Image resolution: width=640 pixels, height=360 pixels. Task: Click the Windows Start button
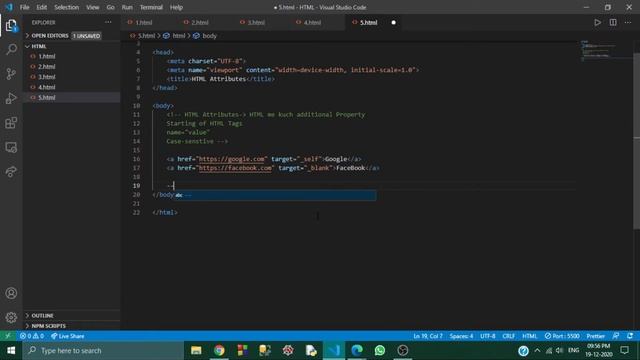[11, 350]
